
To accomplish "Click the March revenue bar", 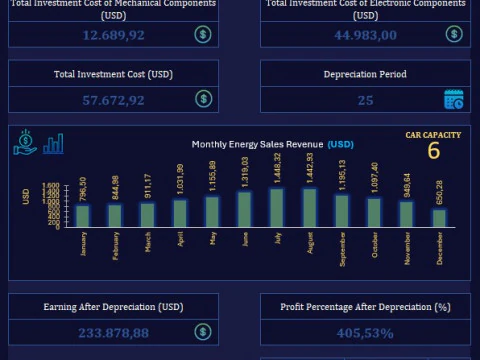I will click(x=147, y=215).
